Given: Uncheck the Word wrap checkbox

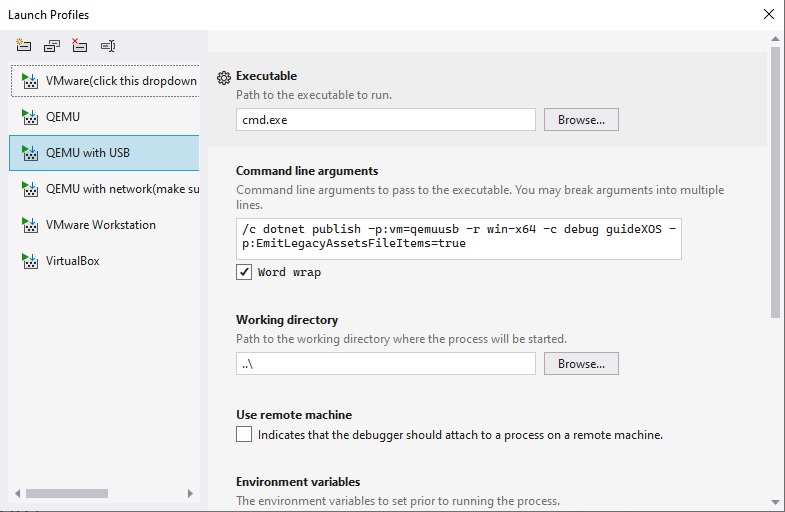Looking at the screenshot, I should (244, 272).
